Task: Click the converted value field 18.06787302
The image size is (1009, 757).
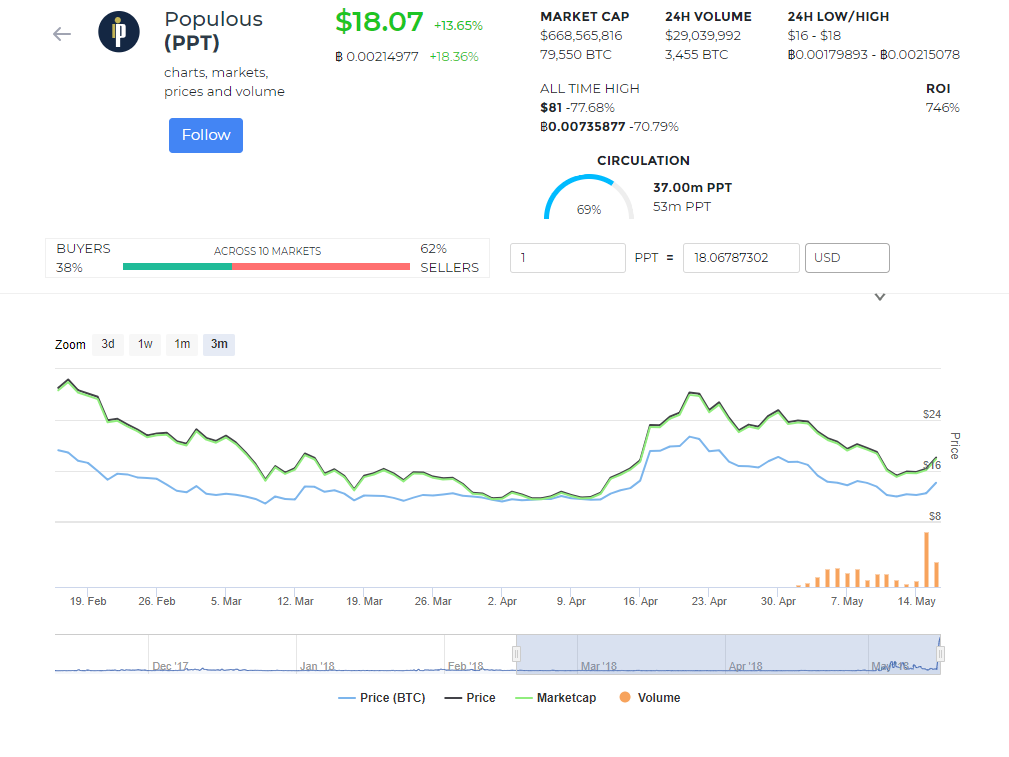Action: click(741, 258)
